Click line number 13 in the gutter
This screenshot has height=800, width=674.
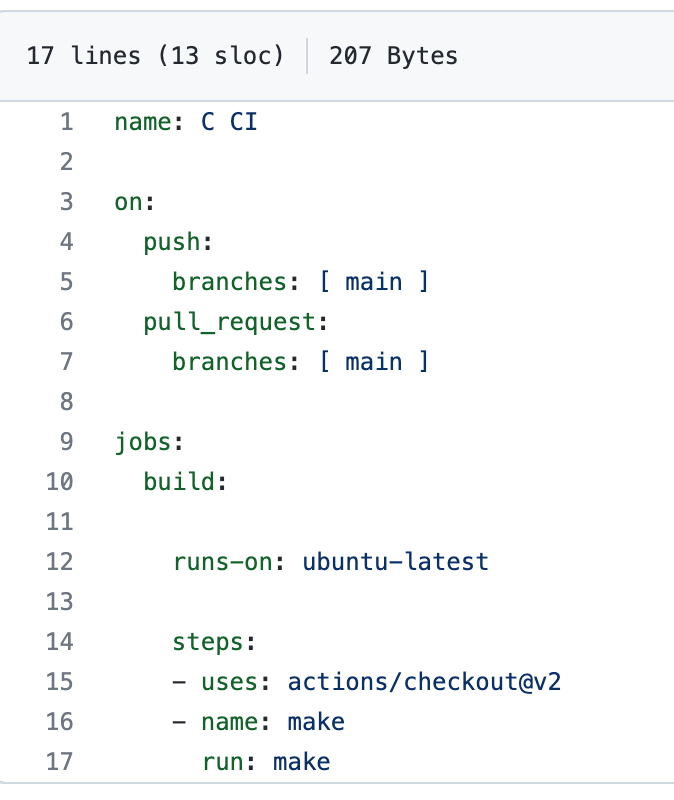pos(60,602)
